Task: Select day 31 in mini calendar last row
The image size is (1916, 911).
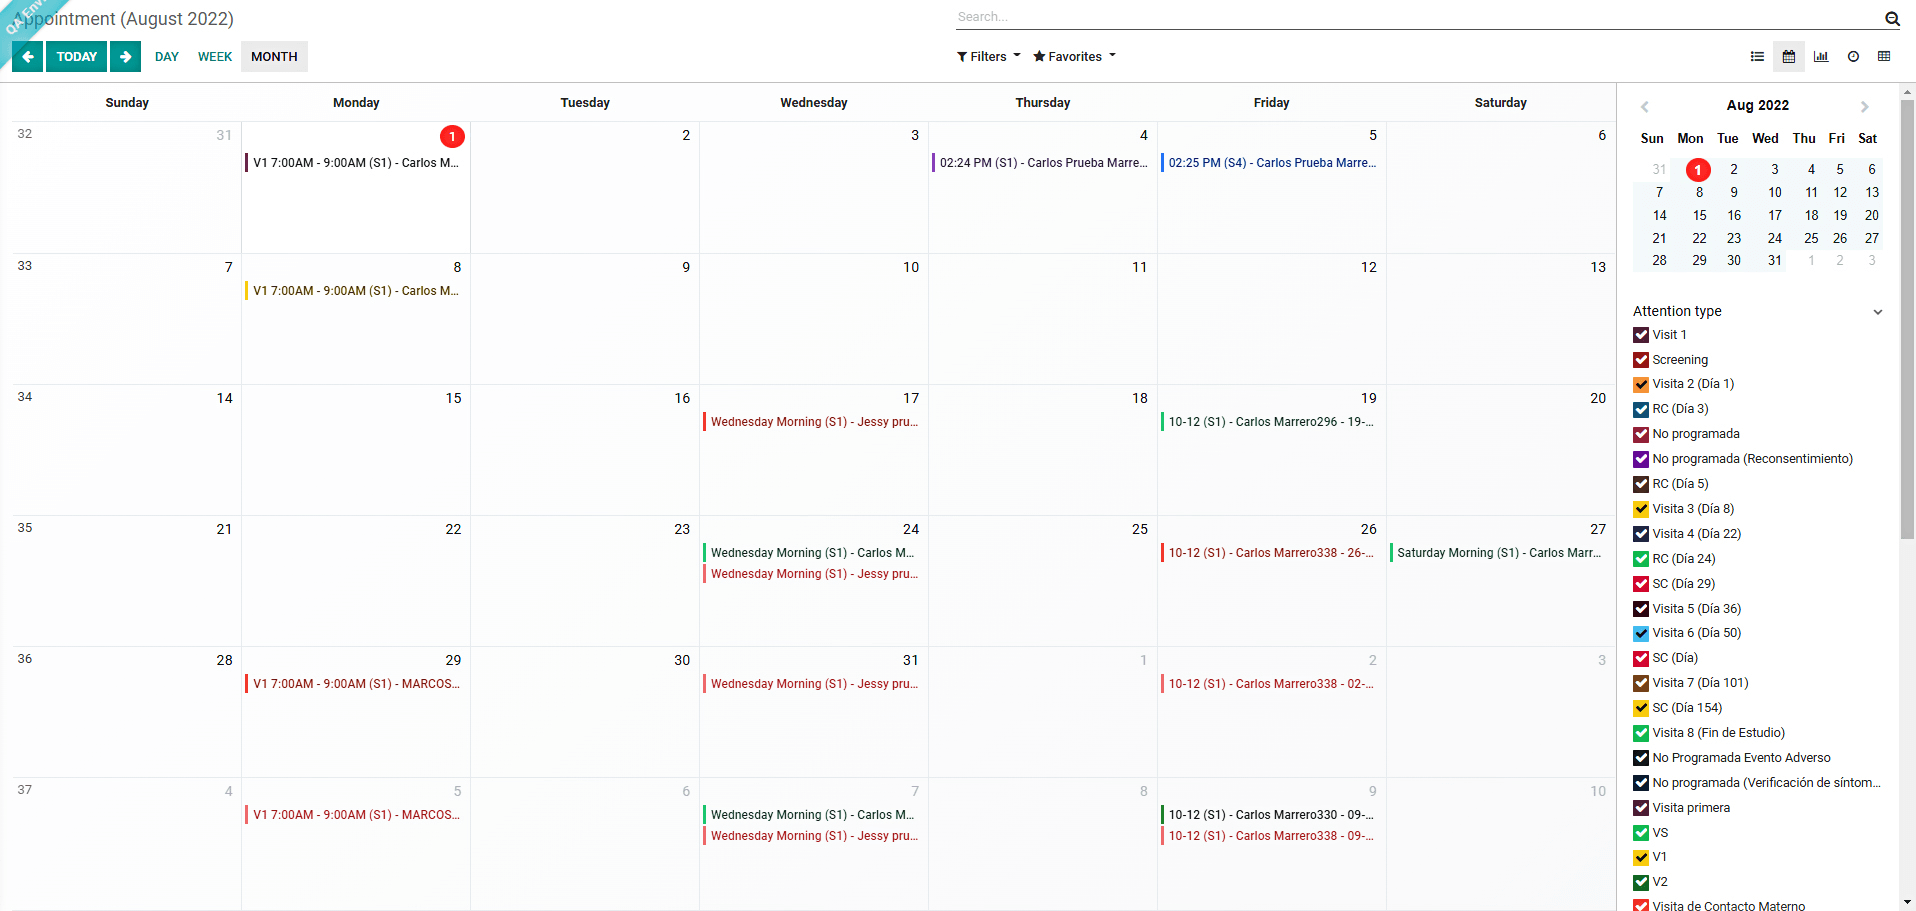Action: click(1774, 260)
